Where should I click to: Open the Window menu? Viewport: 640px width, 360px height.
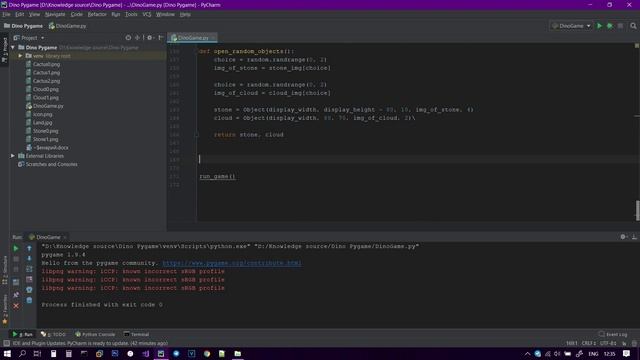pyautogui.click(x=165, y=14)
